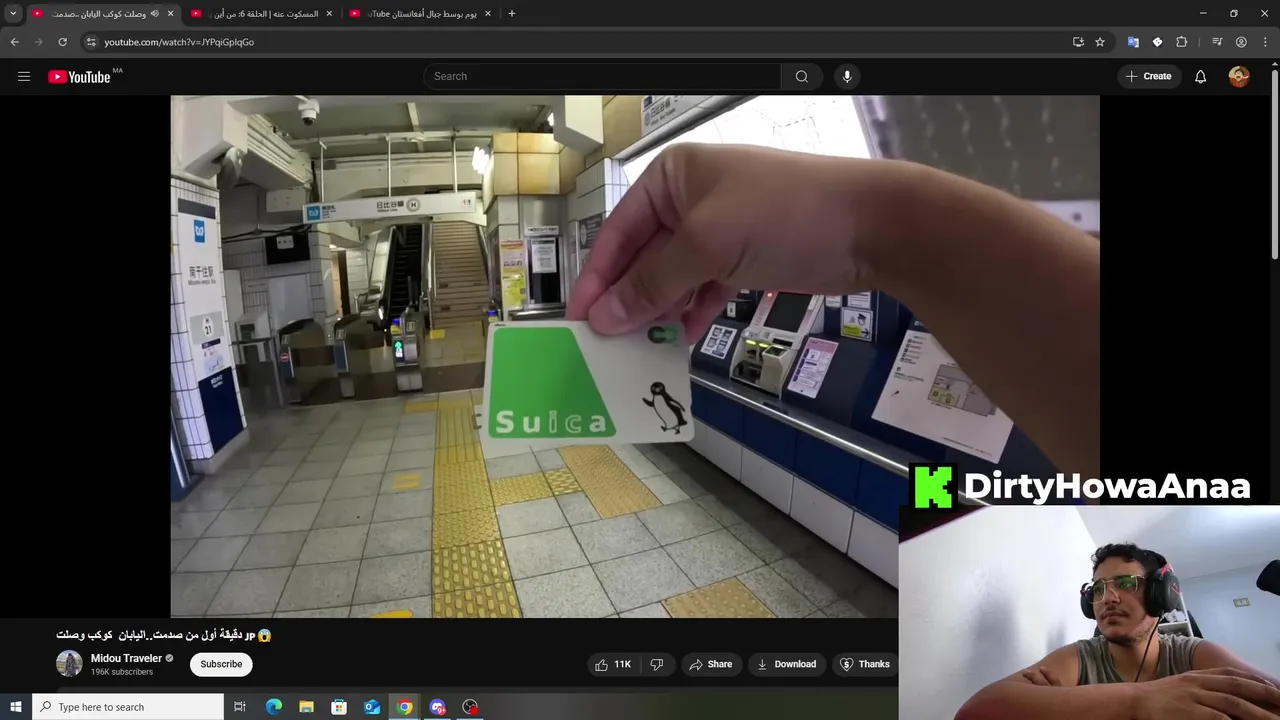Click the Create button

pyautogui.click(x=1148, y=76)
